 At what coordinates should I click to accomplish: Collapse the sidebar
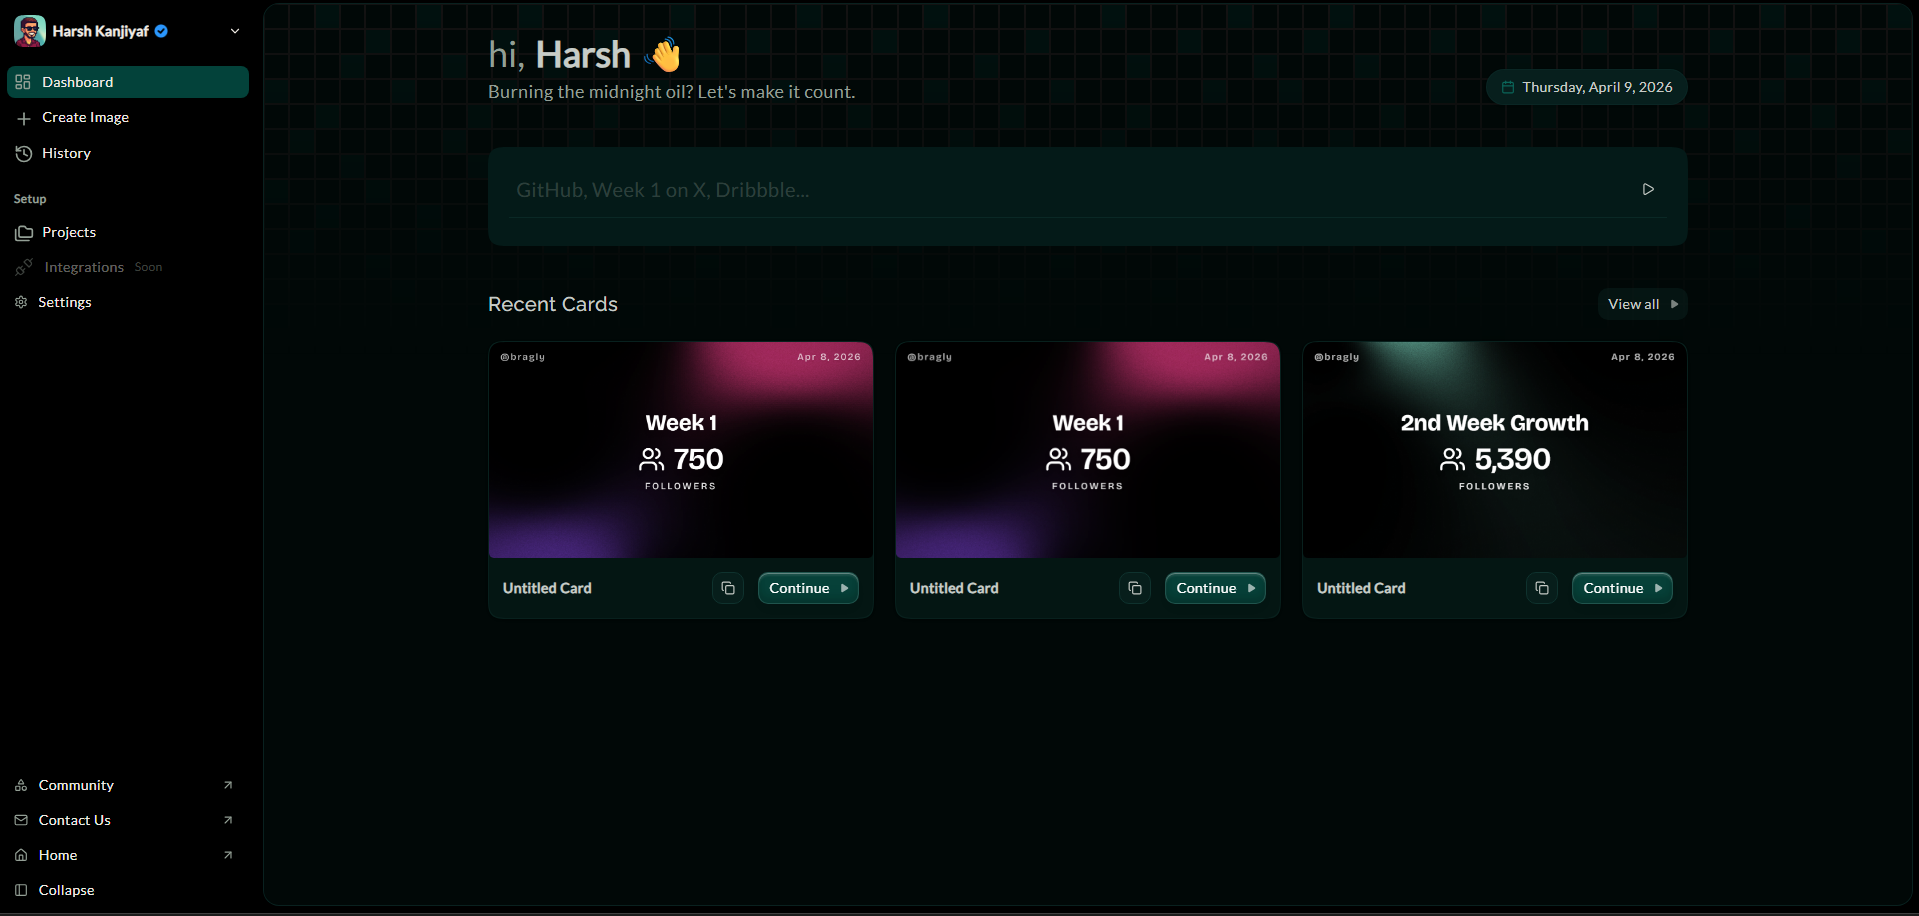tap(66, 890)
